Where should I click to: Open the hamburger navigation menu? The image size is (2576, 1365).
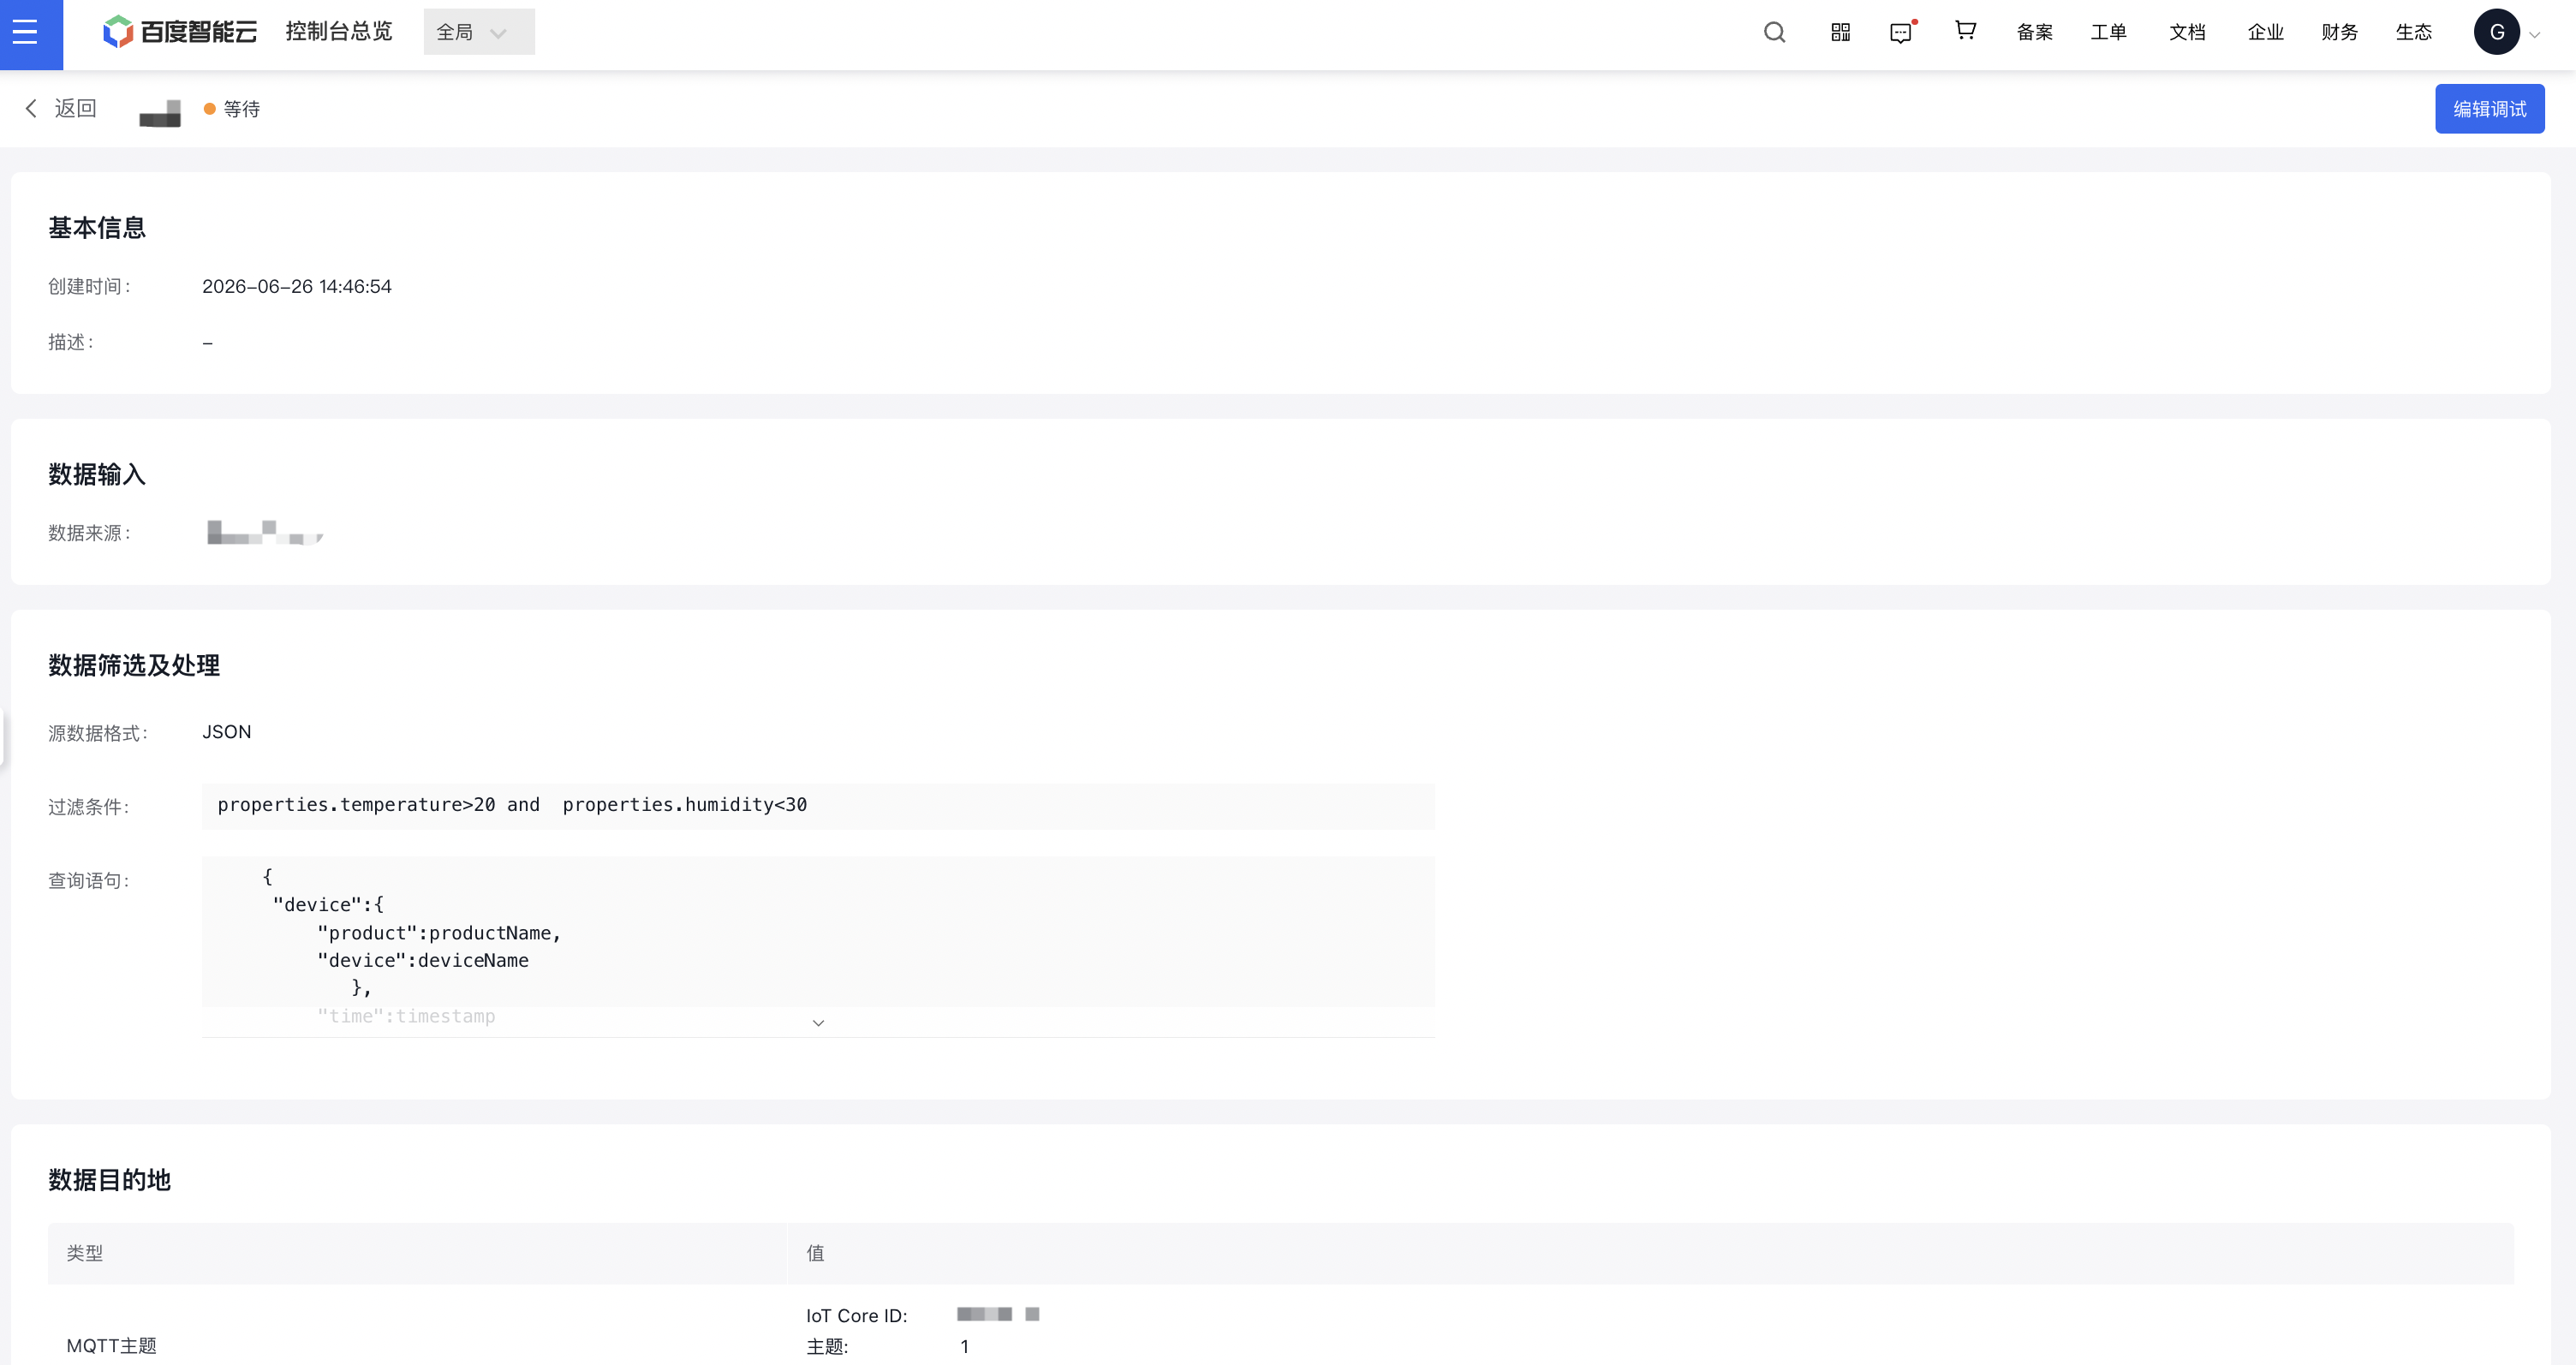click(25, 33)
